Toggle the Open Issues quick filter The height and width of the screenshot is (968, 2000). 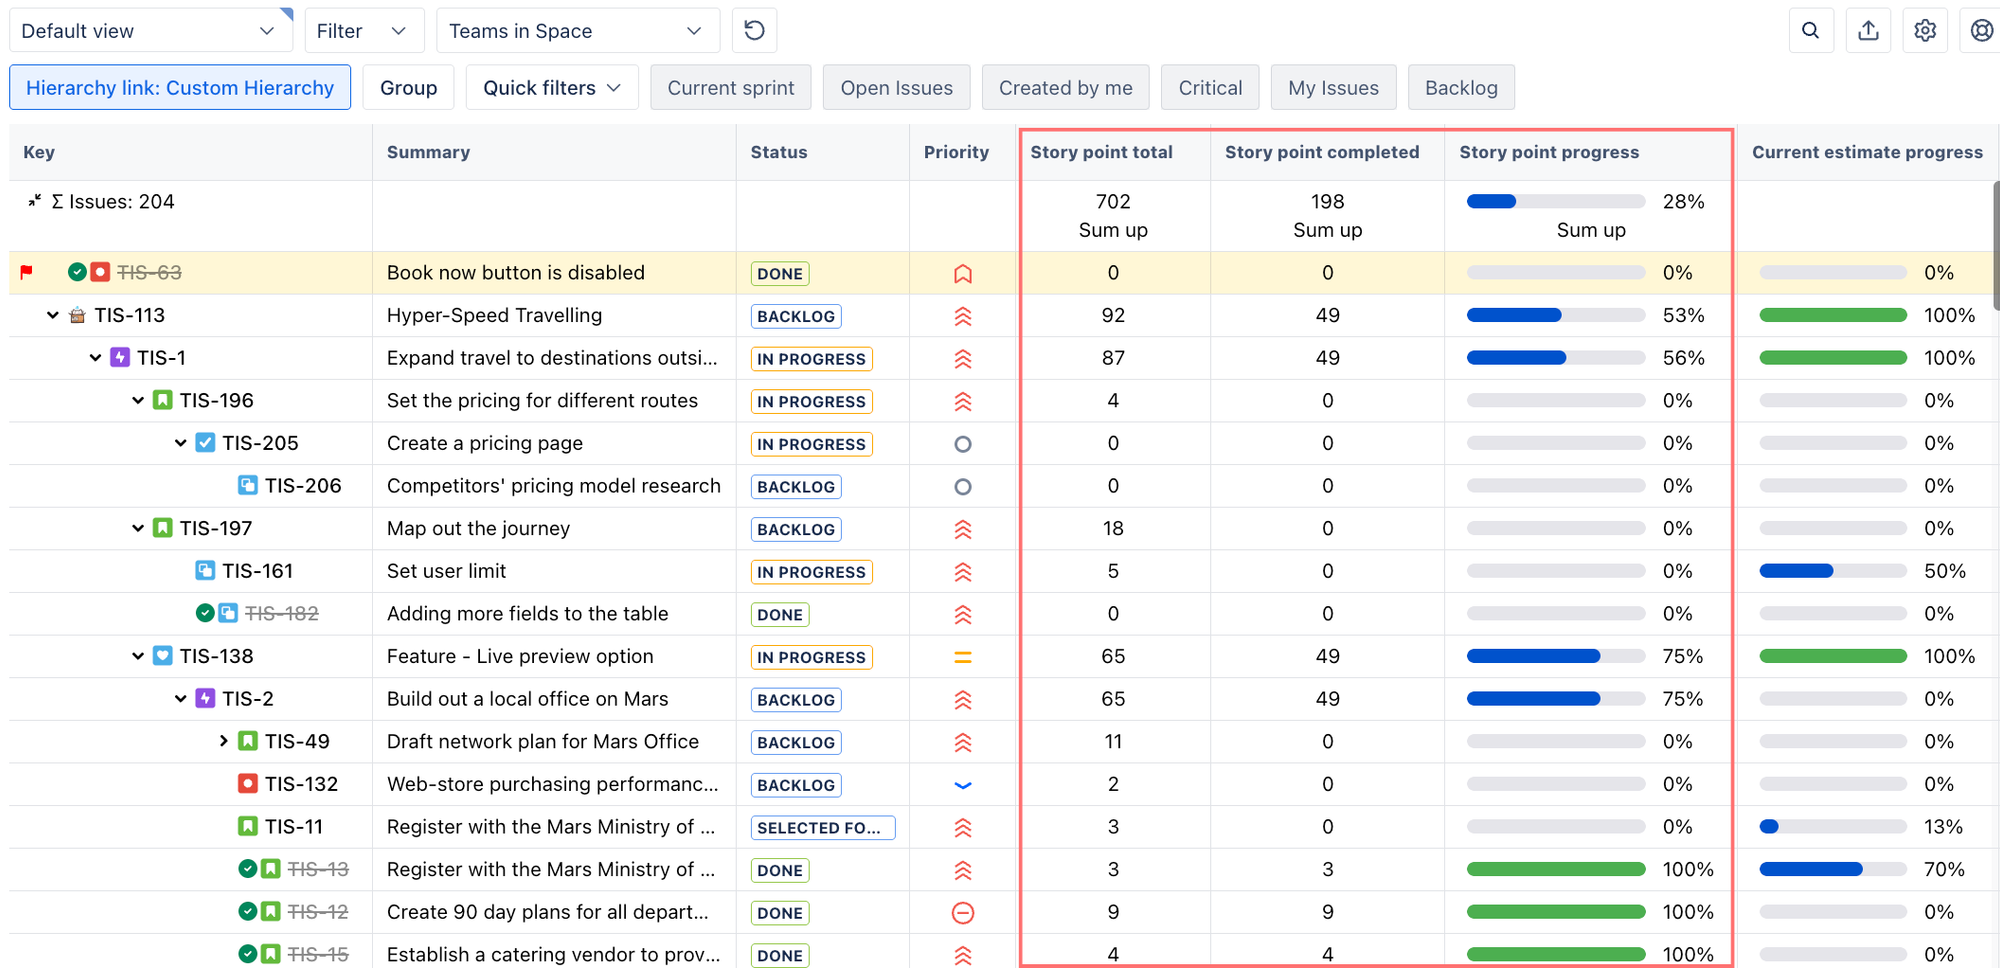pyautogui.click(x=897, y=87)
